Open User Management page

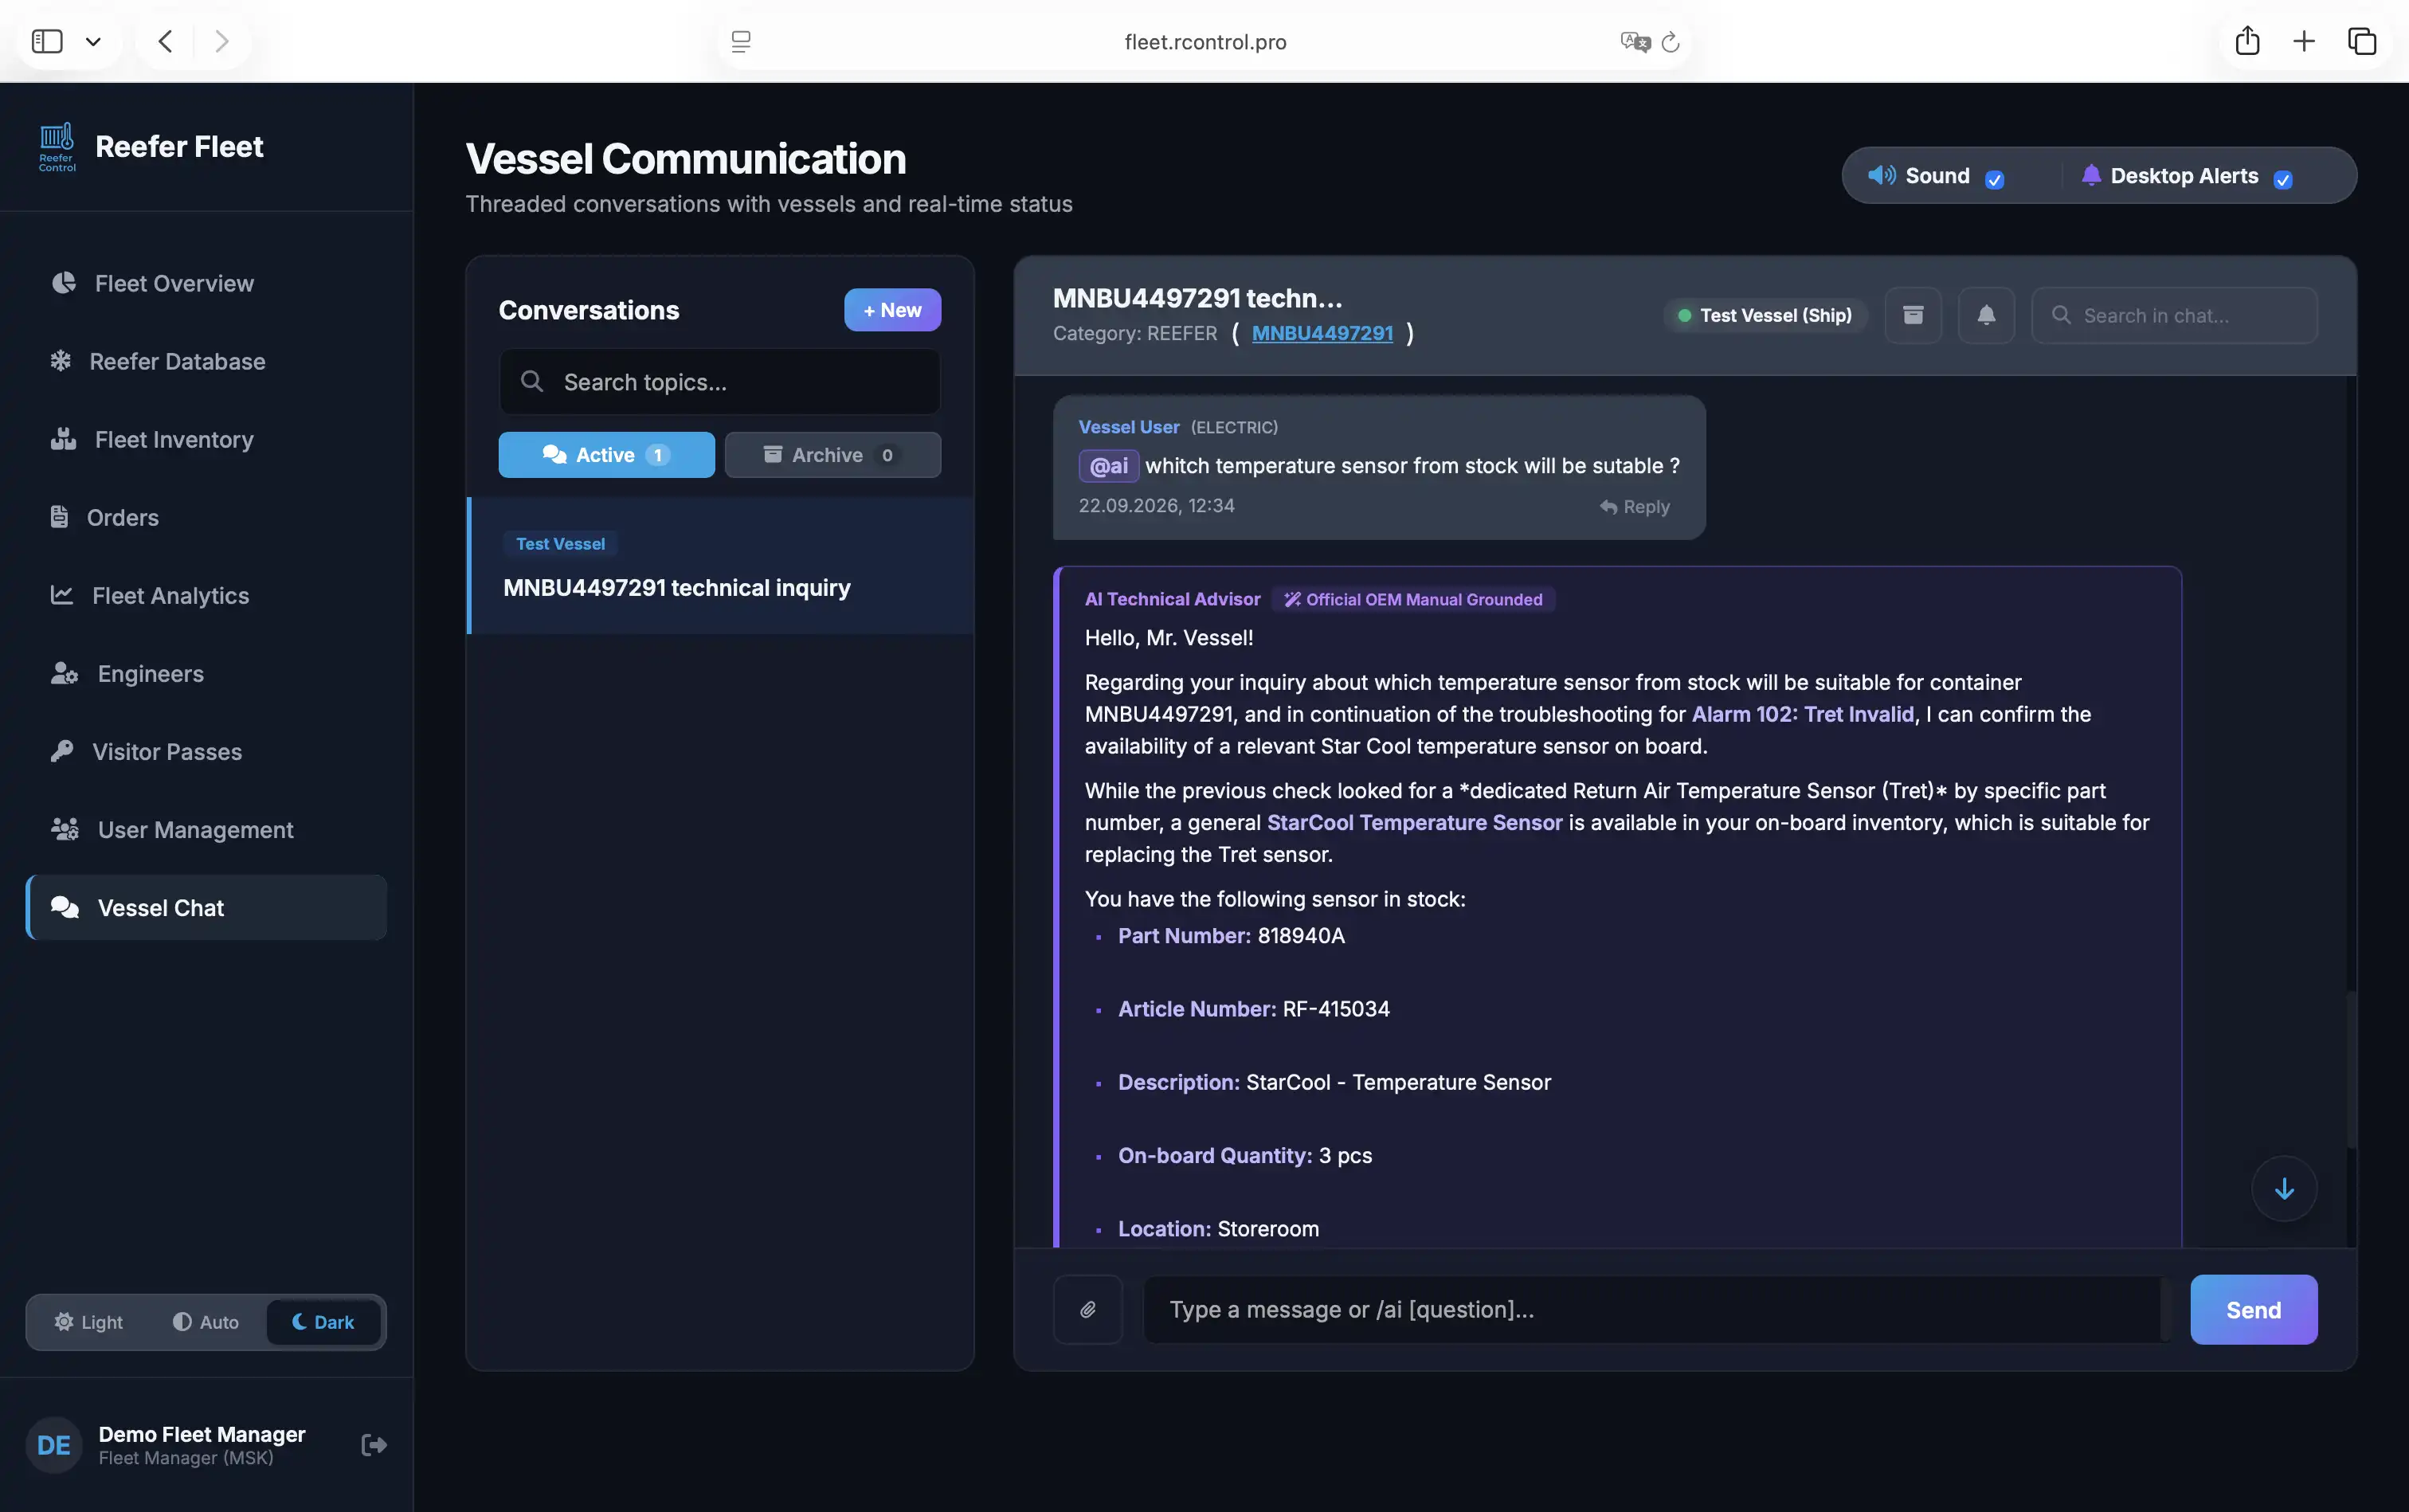[x=206, y=829]
